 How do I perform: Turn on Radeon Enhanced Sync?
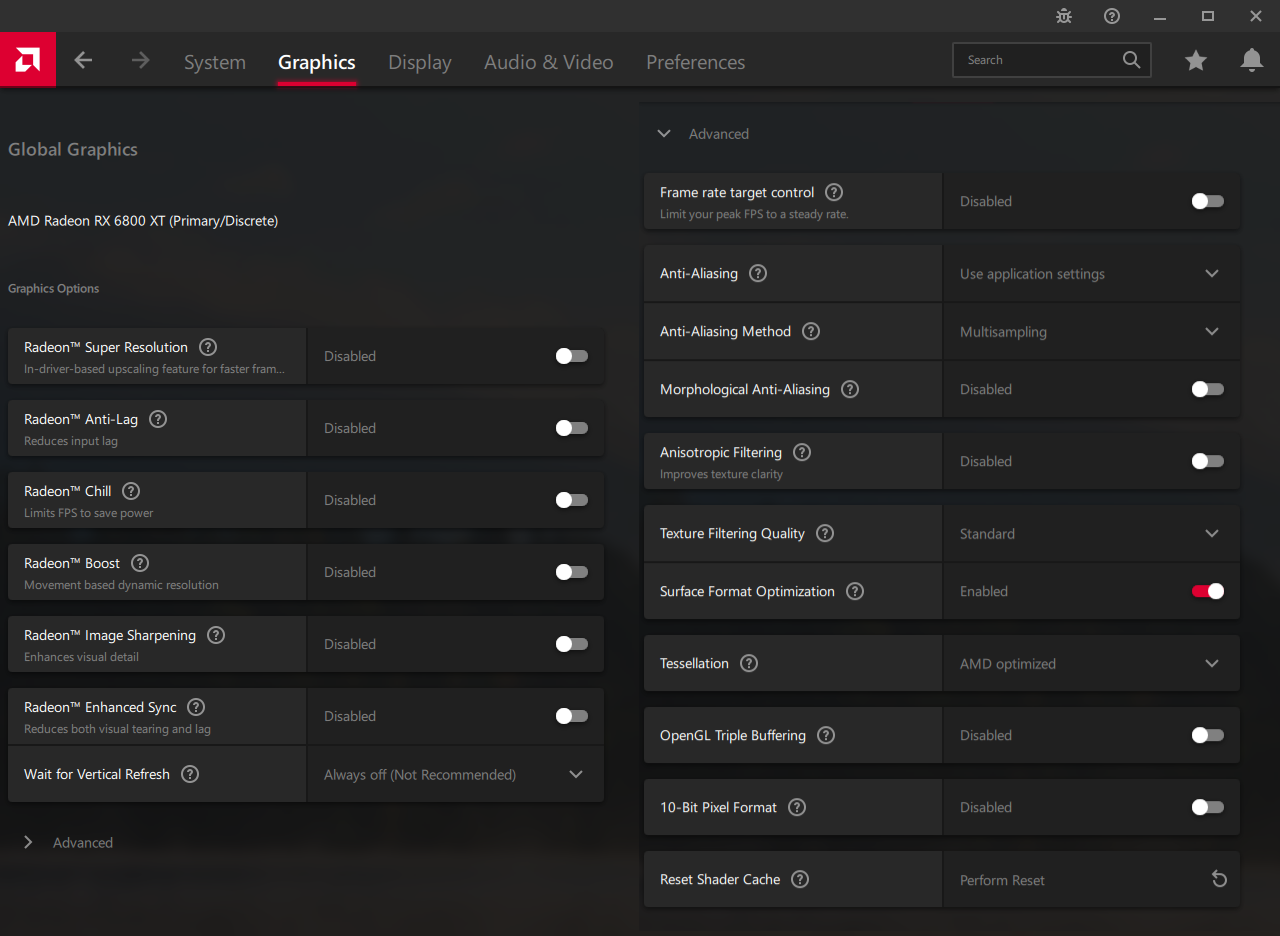tap(572, 716)
